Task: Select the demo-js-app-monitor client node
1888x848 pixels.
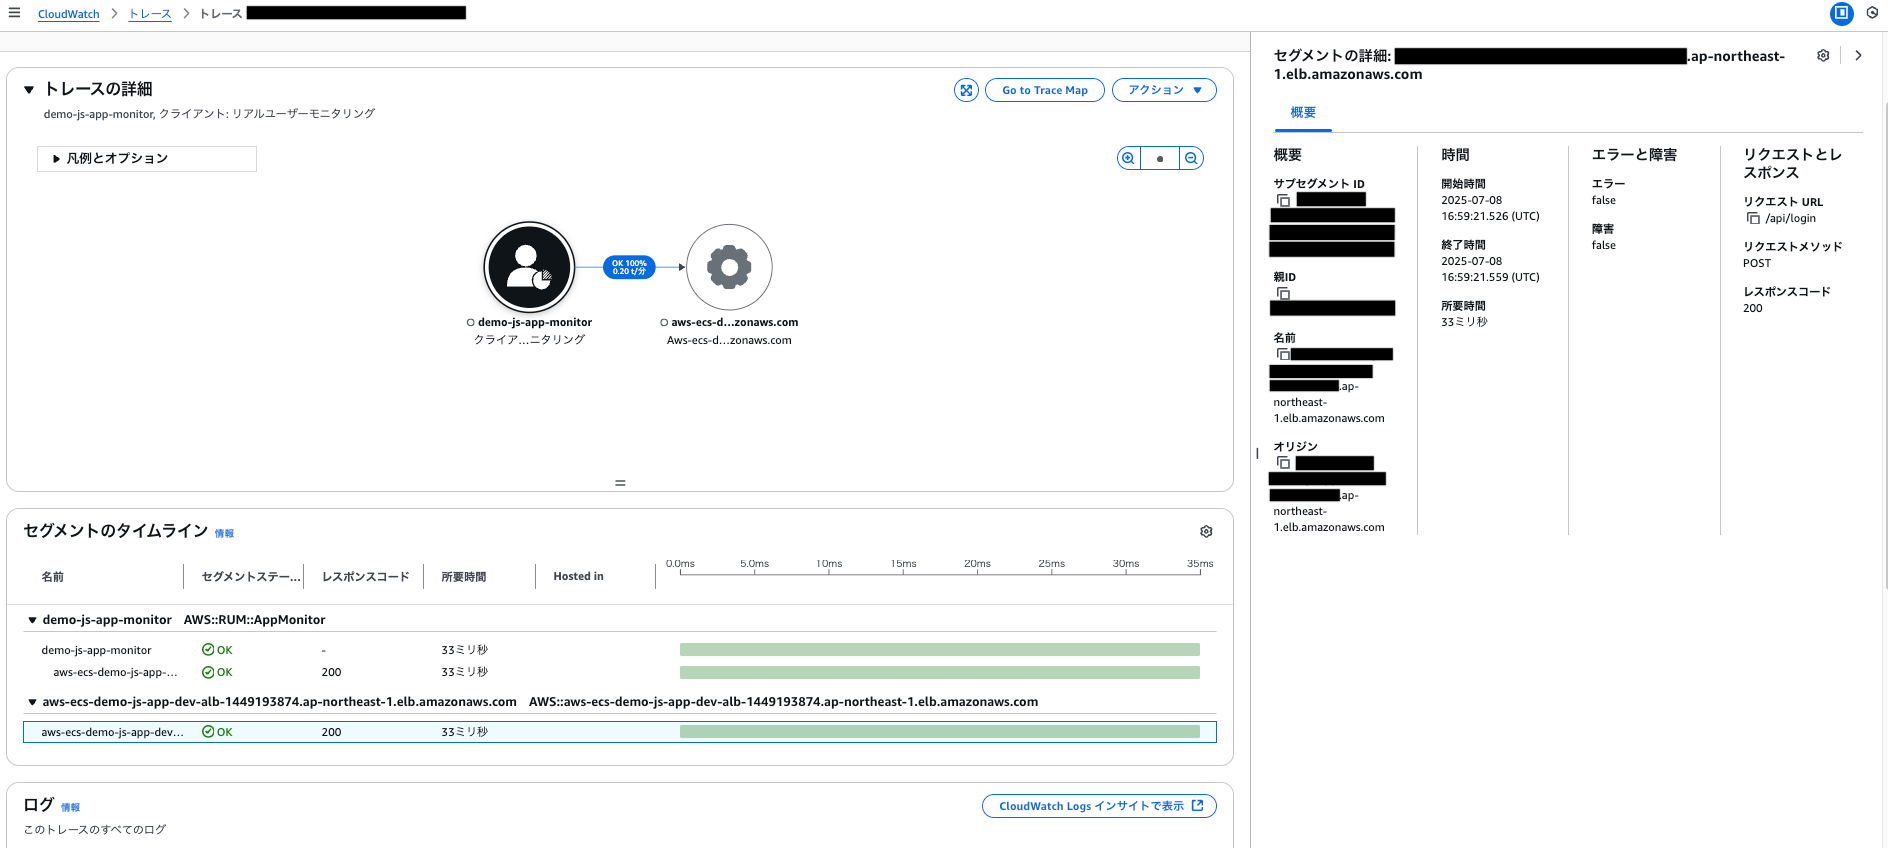Action: [x=530, y=267]
